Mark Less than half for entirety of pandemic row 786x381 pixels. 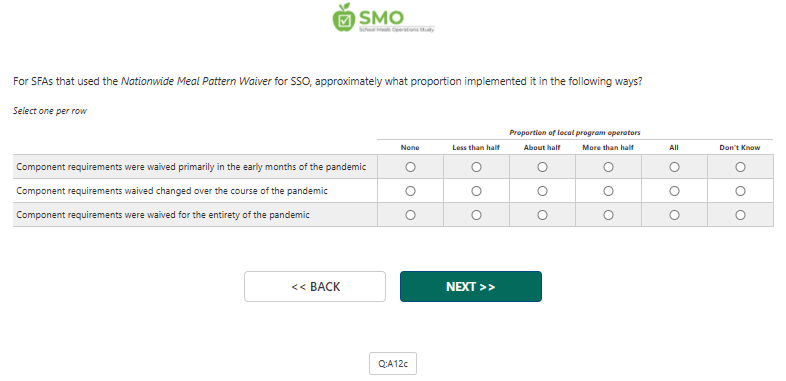coord(476,215)
